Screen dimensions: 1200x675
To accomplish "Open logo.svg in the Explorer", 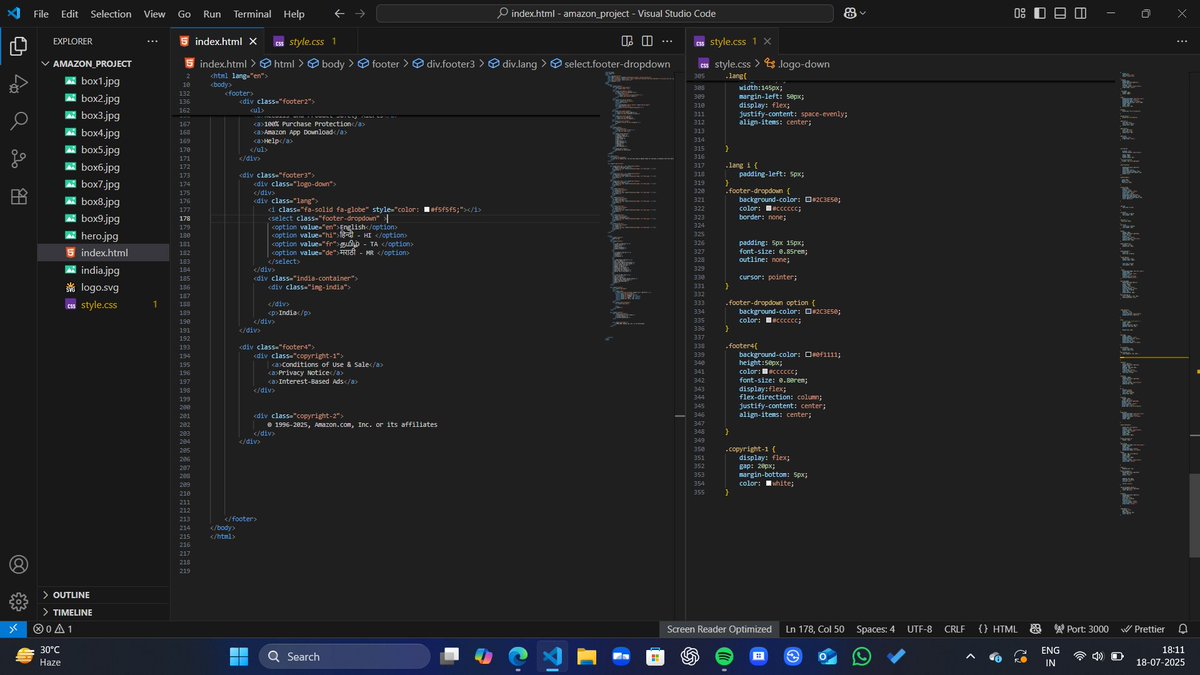I will coord(100,287).
